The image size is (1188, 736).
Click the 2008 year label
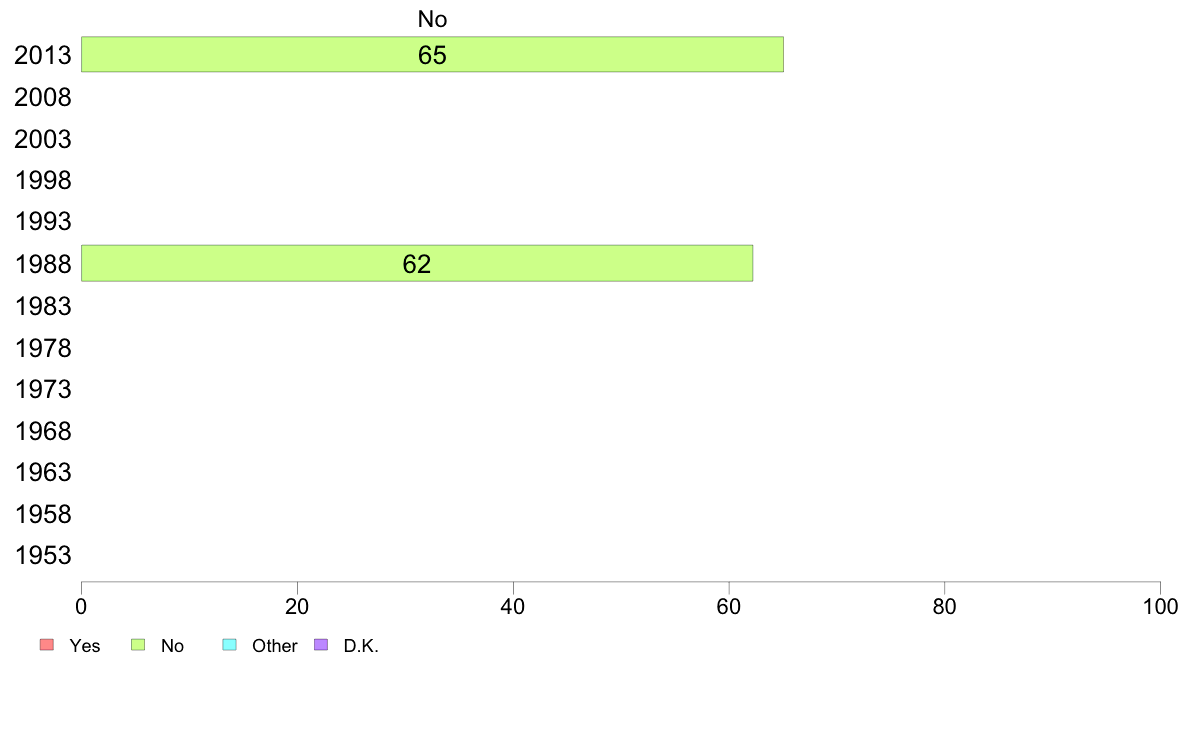[42, 97]
